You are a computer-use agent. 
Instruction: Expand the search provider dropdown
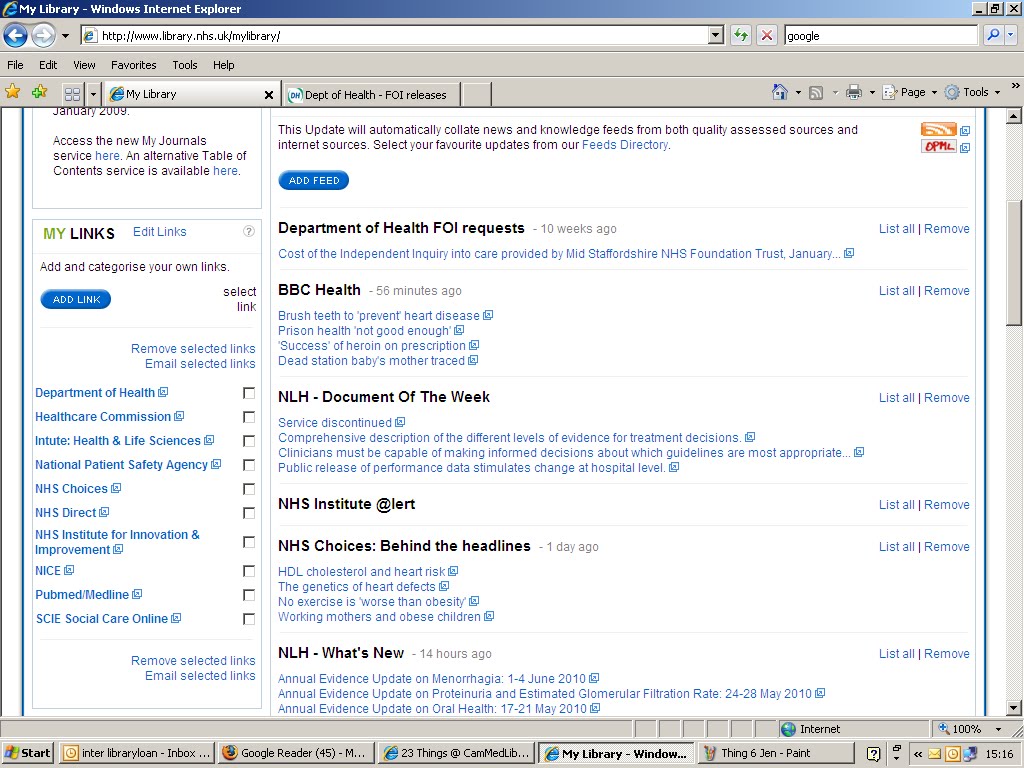tap(1011, 35)
